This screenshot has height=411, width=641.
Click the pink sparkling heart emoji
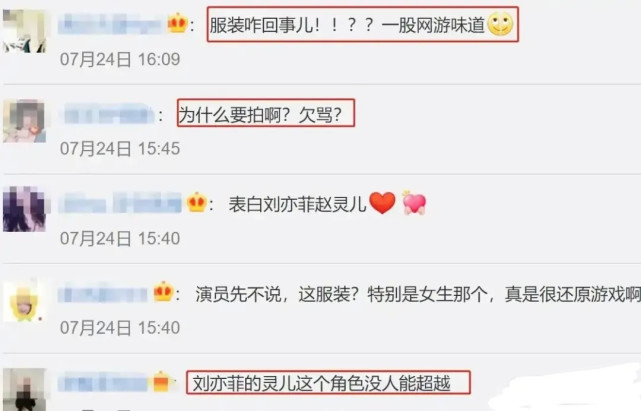tap(414, 203)
